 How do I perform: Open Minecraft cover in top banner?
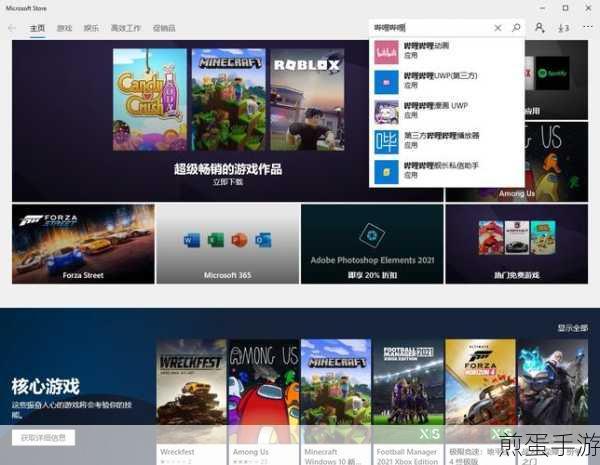(228, 100)
